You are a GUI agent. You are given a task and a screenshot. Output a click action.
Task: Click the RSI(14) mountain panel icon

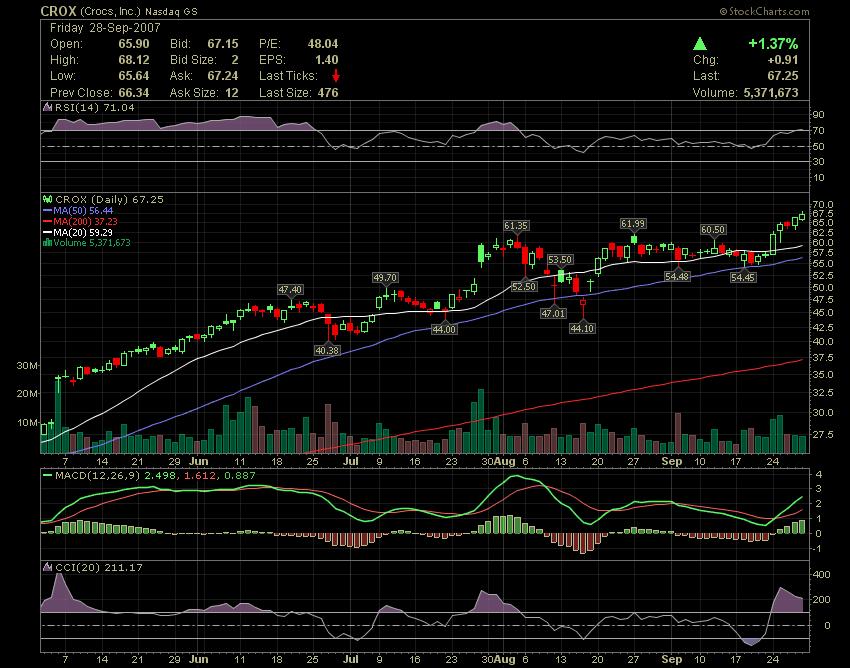48,107
